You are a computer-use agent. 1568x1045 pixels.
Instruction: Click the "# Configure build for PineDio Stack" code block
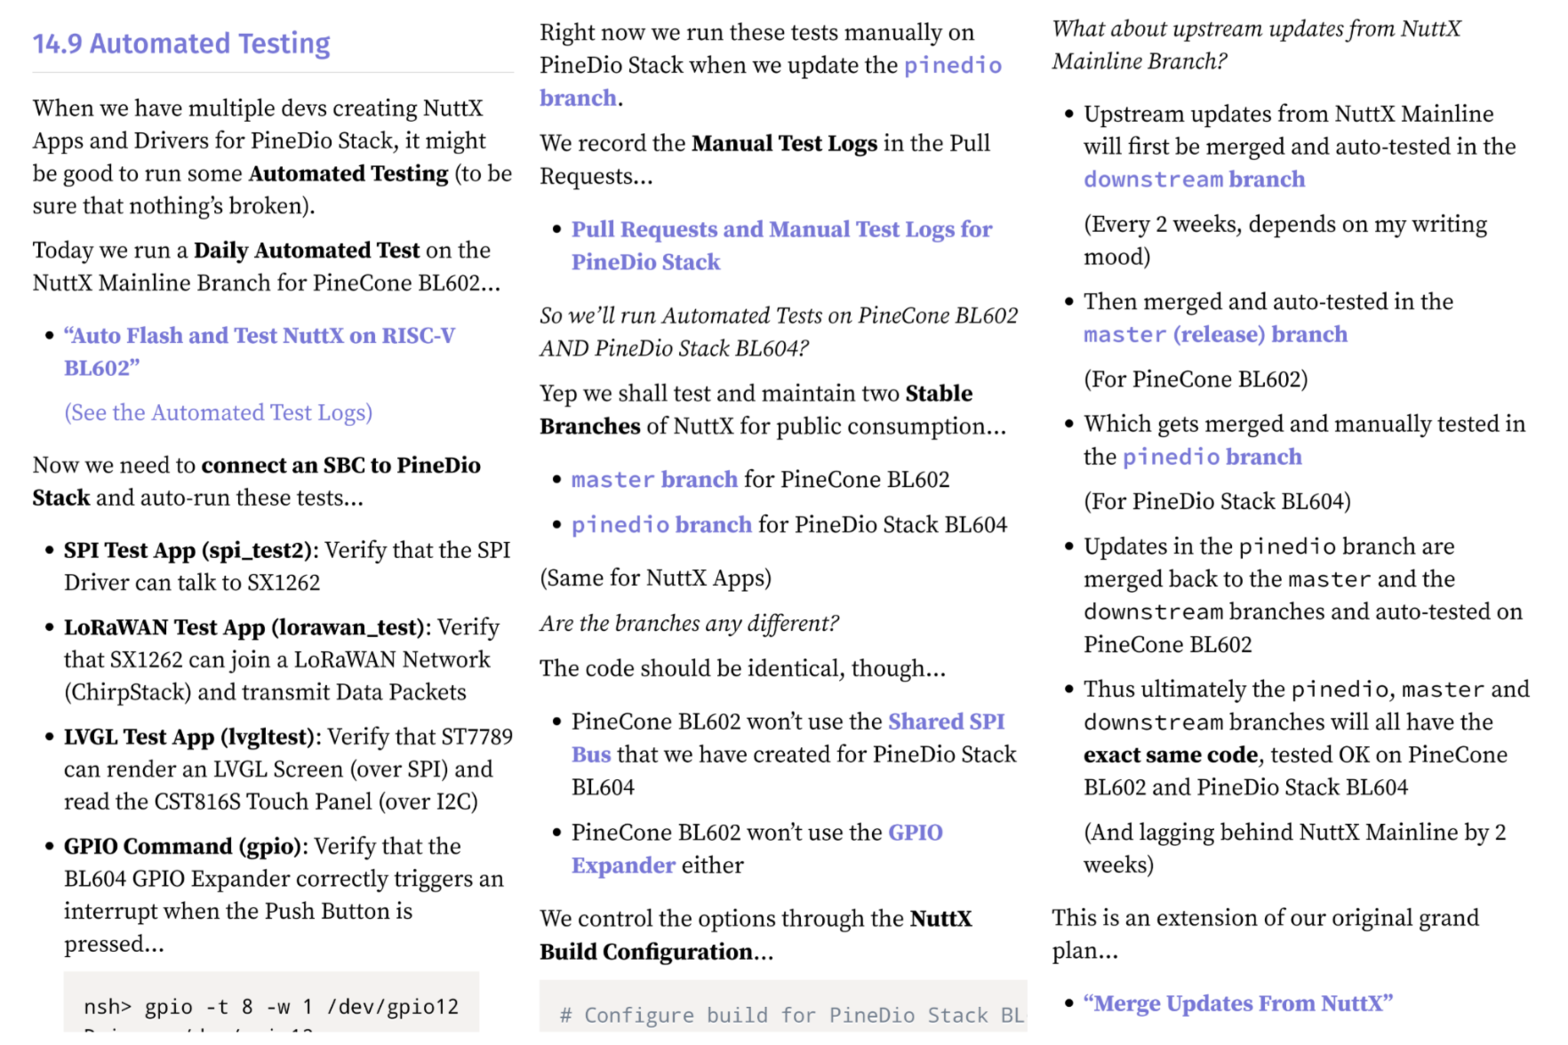click(x=782, y=1012)
